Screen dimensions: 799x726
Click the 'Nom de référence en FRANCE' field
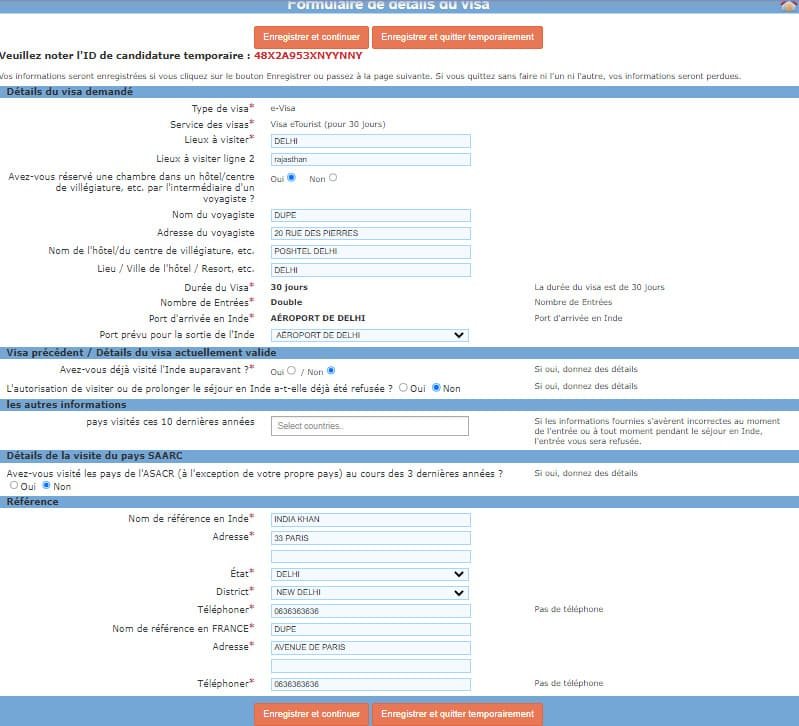[371, 629]
